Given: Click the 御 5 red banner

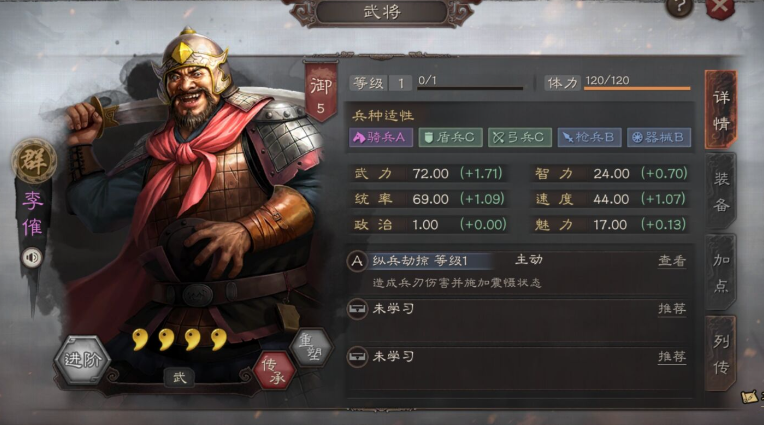Looking at the screenshot, I should 321,93.
